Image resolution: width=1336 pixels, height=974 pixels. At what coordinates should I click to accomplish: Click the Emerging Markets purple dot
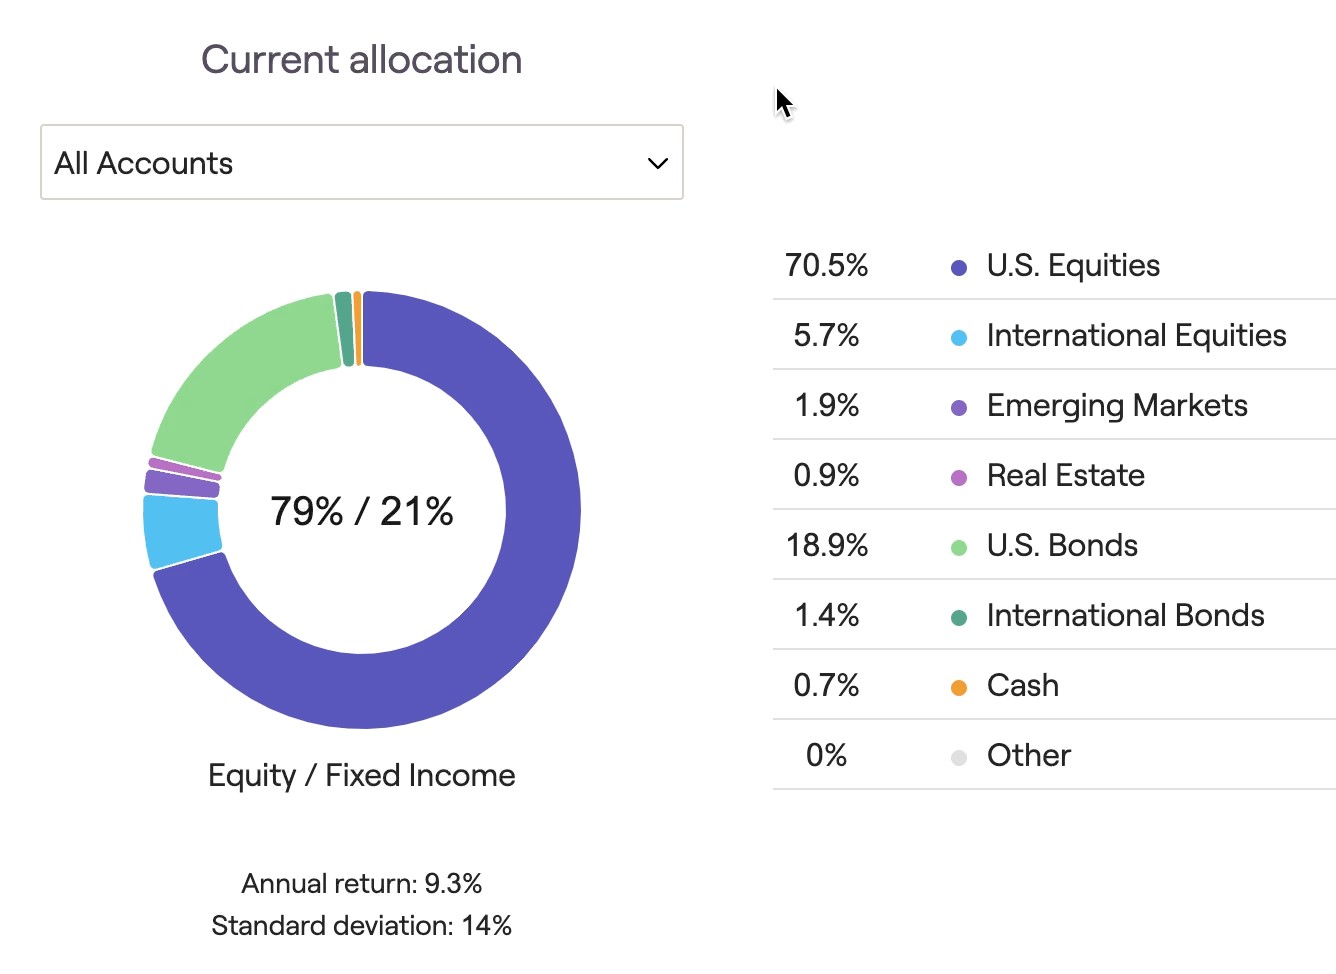[x=959, y=407]
